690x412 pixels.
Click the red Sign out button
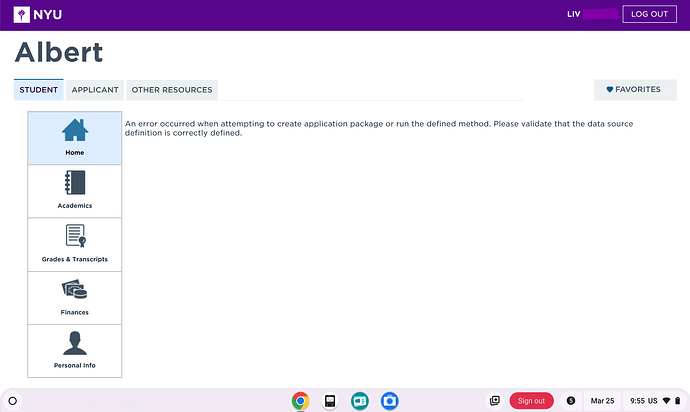click(532, 401)
